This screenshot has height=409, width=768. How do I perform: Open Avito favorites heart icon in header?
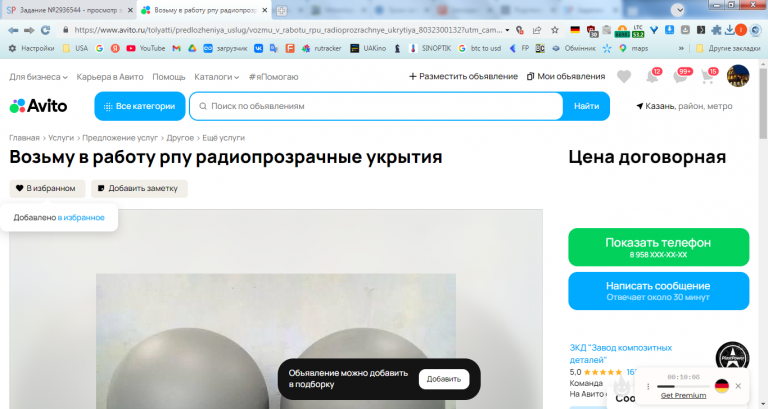coord(624,76)
